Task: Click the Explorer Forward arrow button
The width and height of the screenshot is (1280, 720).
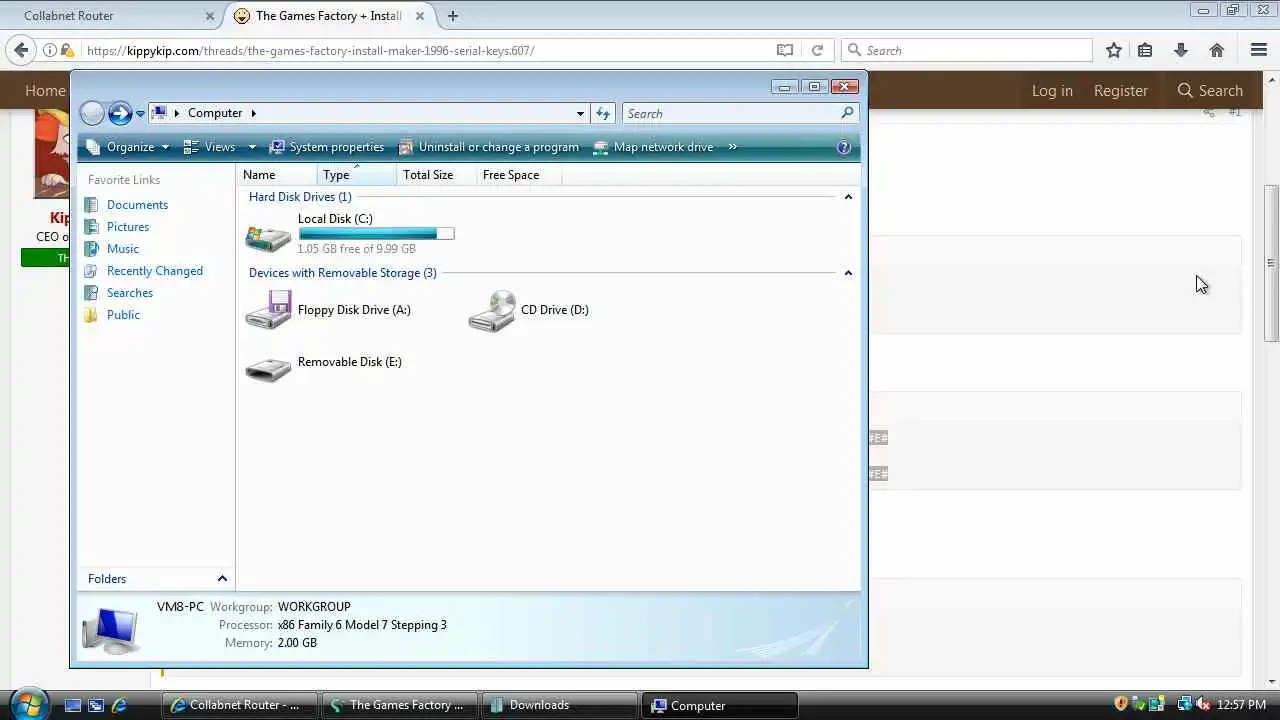Action: 120,113
